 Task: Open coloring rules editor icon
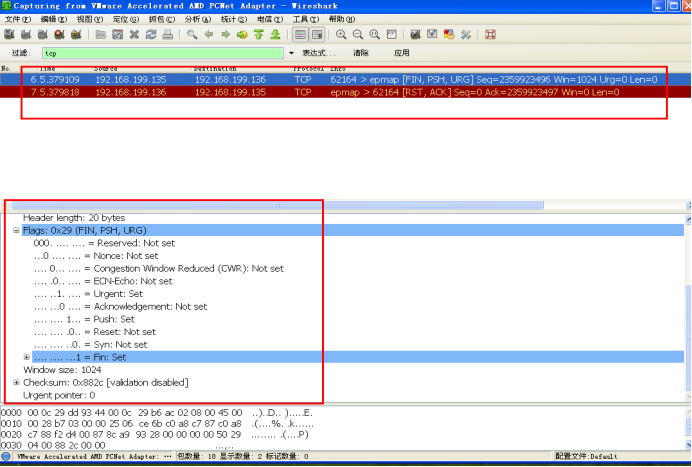click(x=449, y=34)
